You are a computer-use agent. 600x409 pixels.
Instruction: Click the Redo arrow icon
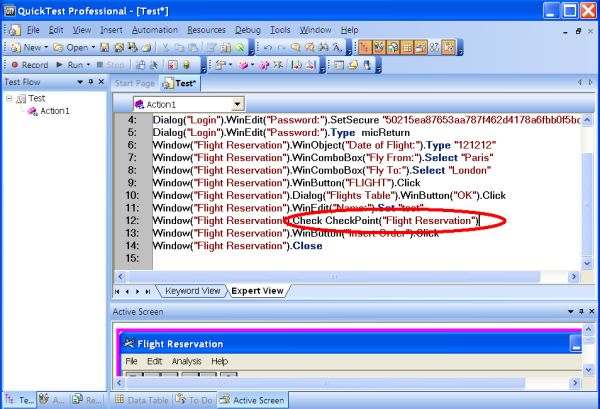(x=282, y=47)
